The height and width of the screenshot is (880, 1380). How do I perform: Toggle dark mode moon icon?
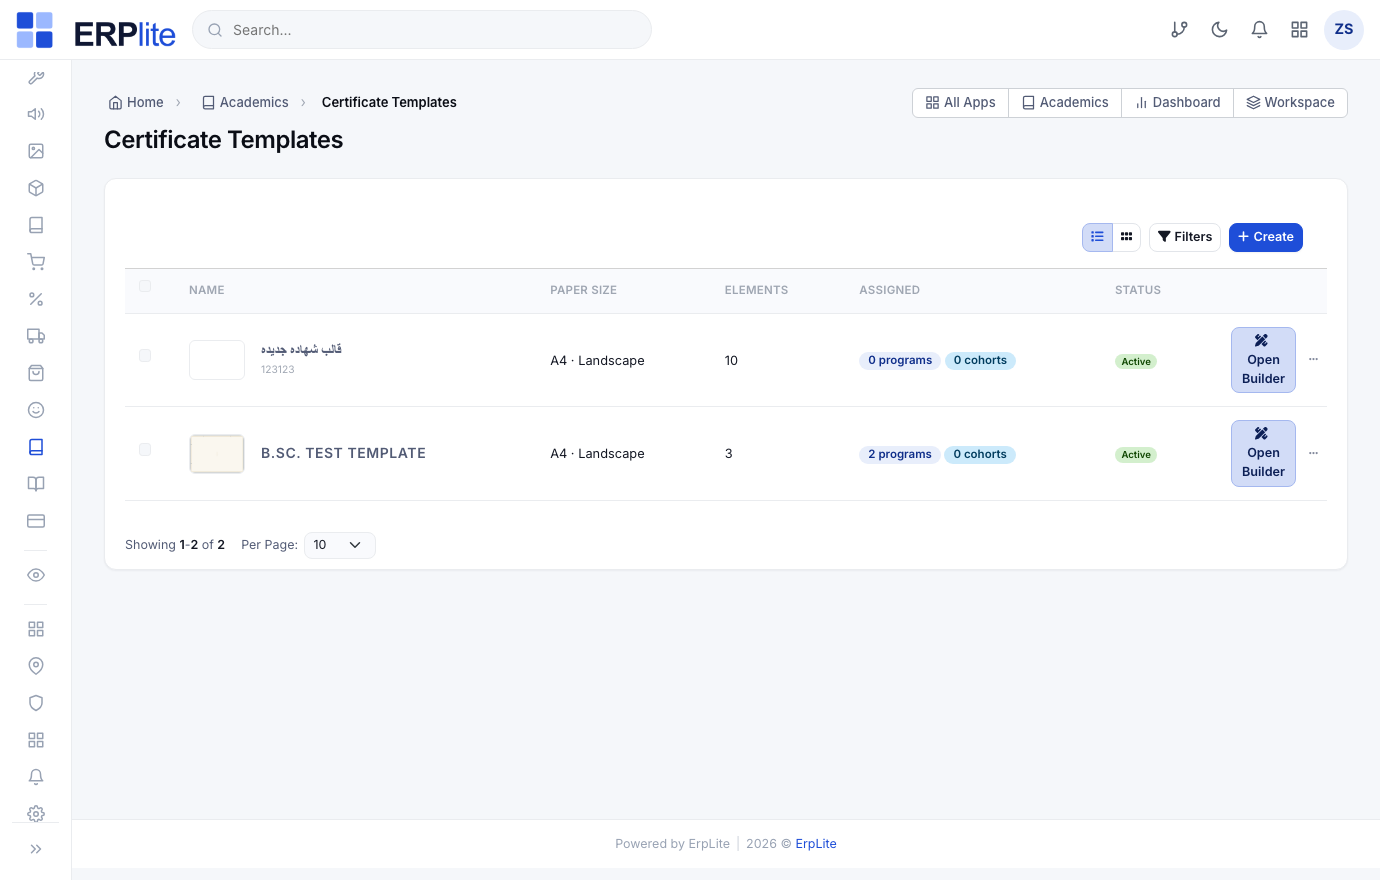pos(1220,30)
